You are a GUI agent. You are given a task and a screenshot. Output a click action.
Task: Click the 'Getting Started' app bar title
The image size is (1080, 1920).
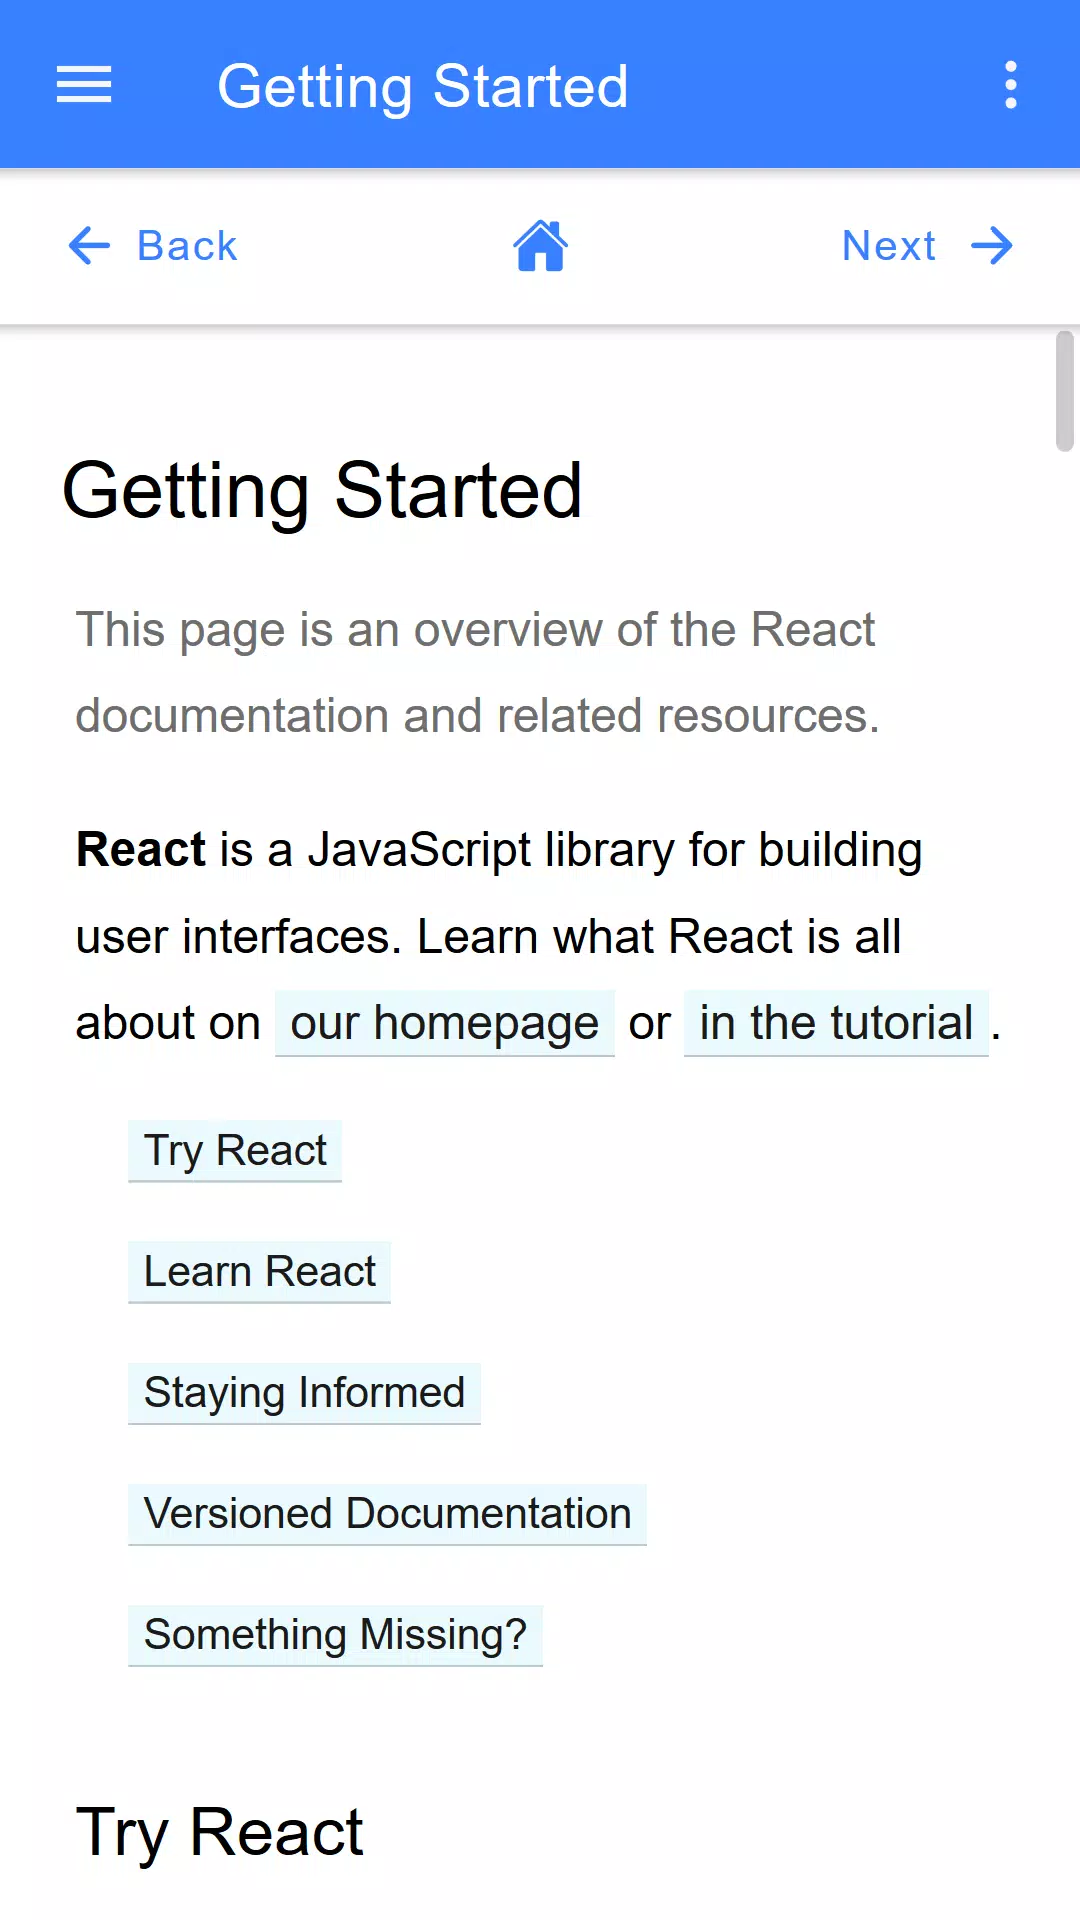pos(423,86)
